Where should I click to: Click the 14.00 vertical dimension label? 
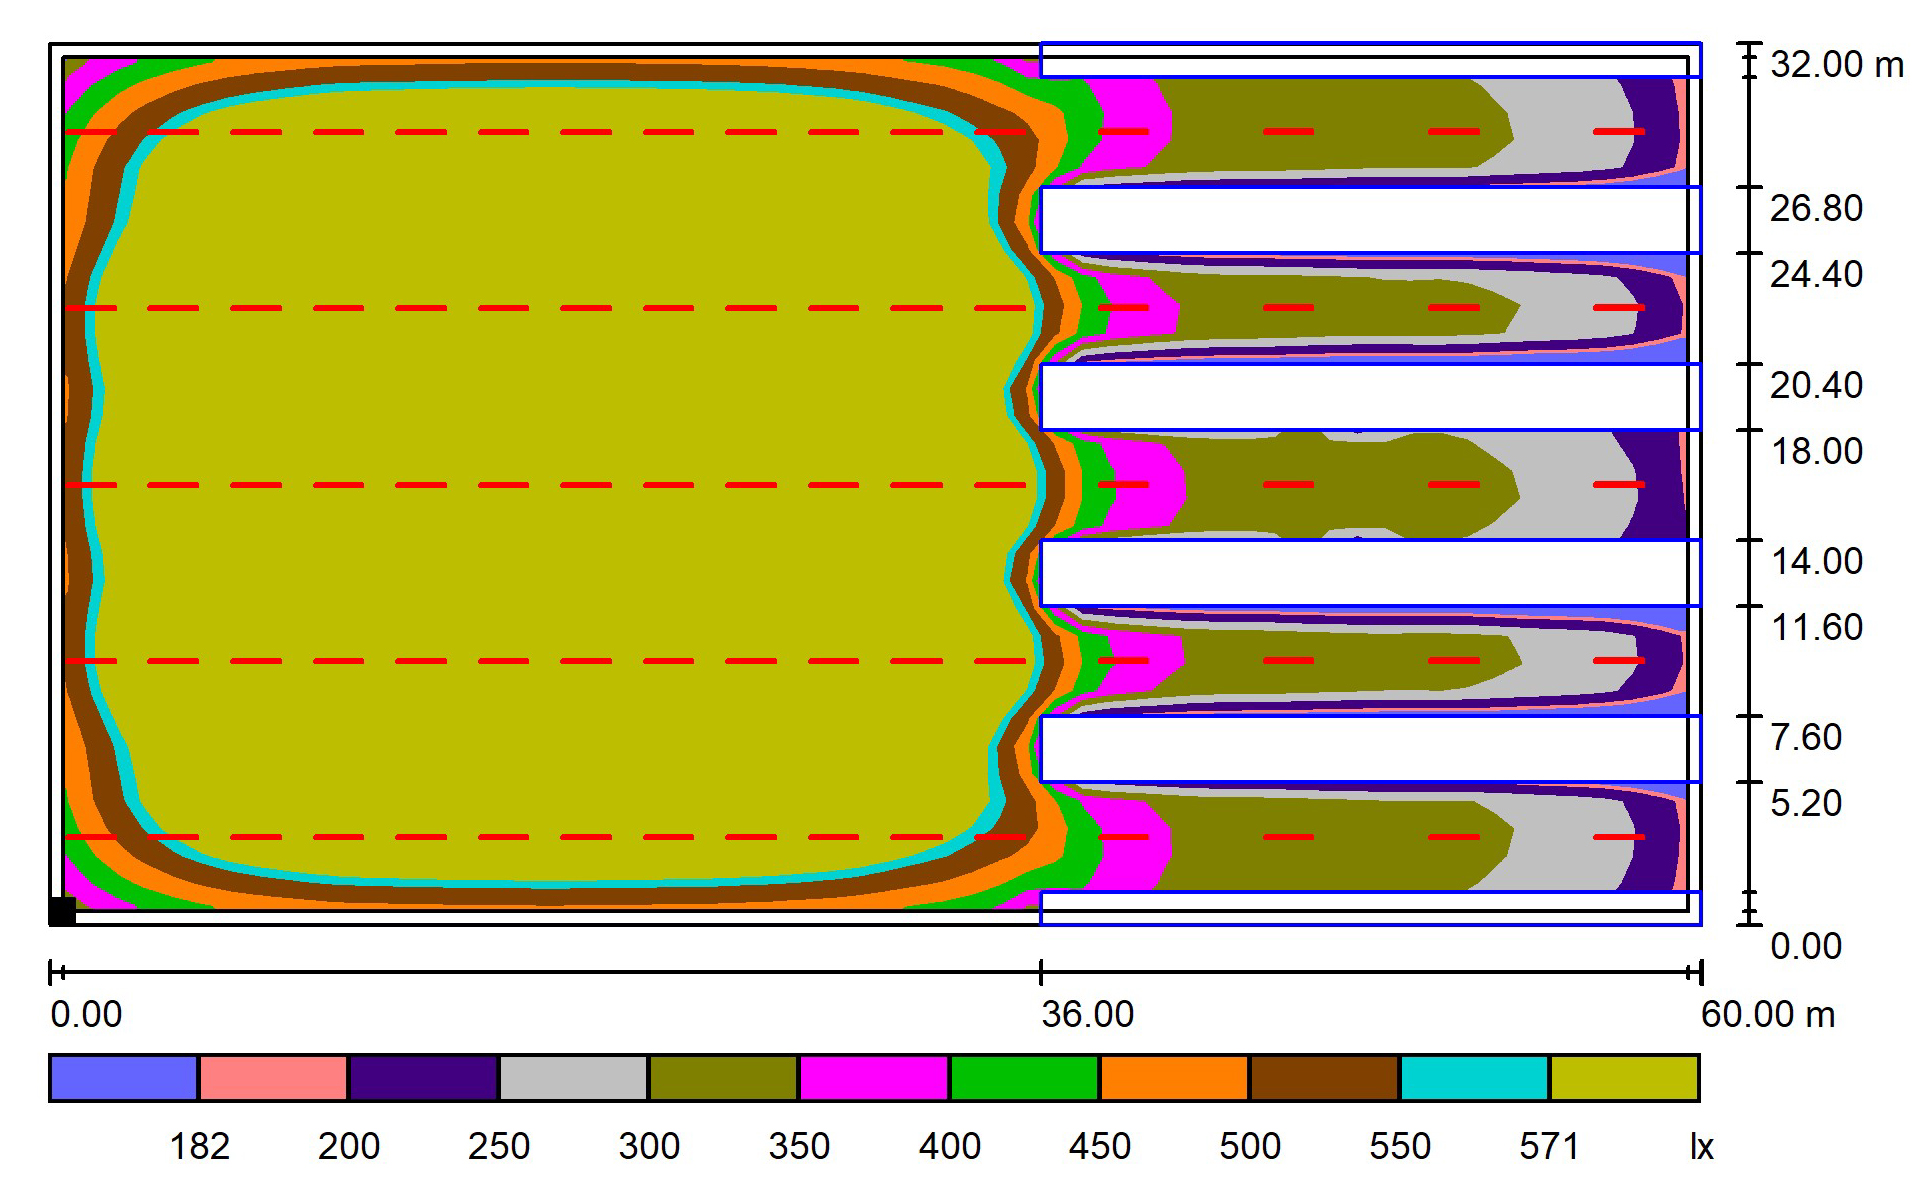pos(1816,561)
